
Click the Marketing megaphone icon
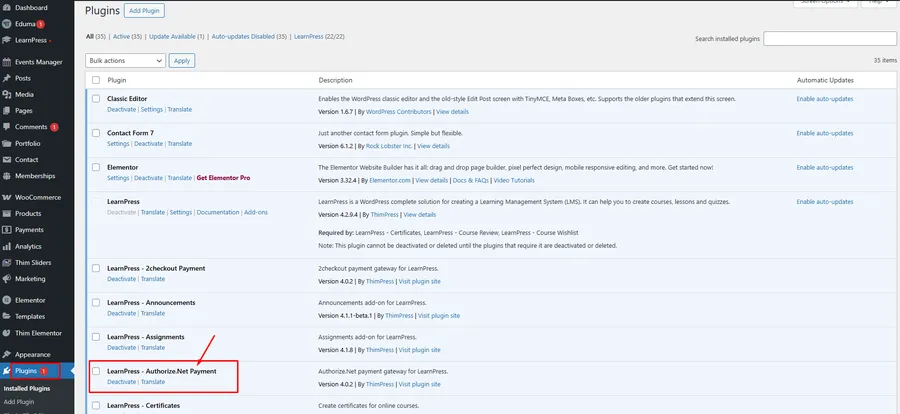tap(7, 278)
